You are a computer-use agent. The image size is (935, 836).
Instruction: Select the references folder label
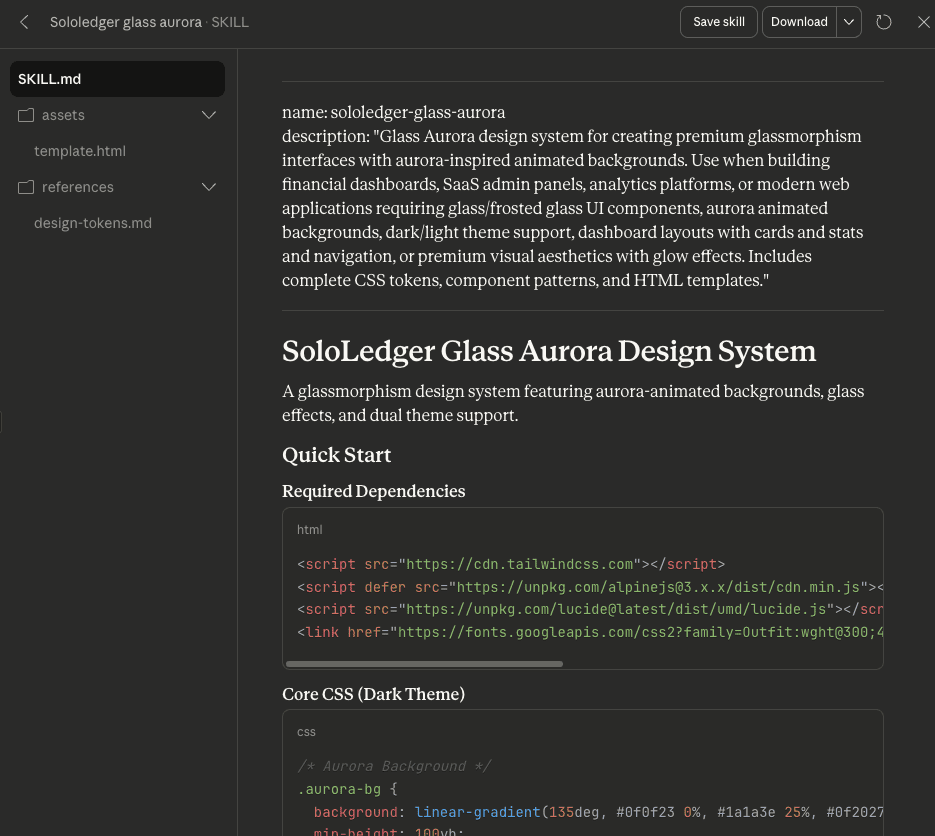click(x=78, y=187)
